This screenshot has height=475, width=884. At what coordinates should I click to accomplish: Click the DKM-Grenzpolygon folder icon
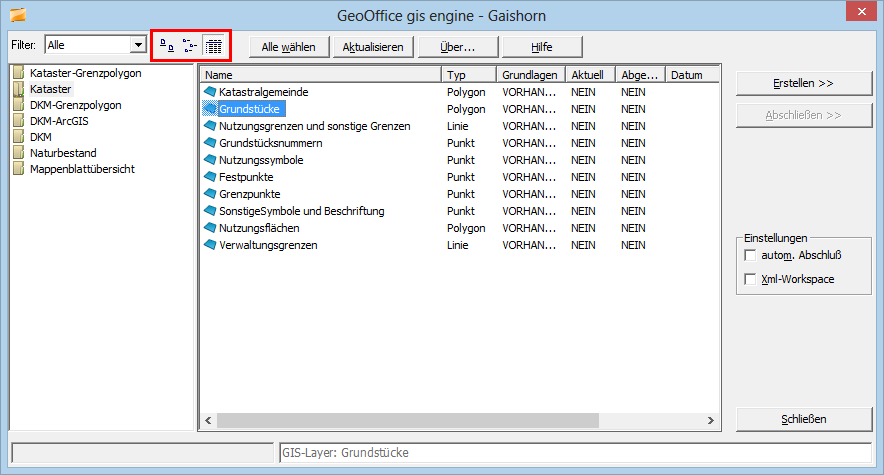coord(19,105)
